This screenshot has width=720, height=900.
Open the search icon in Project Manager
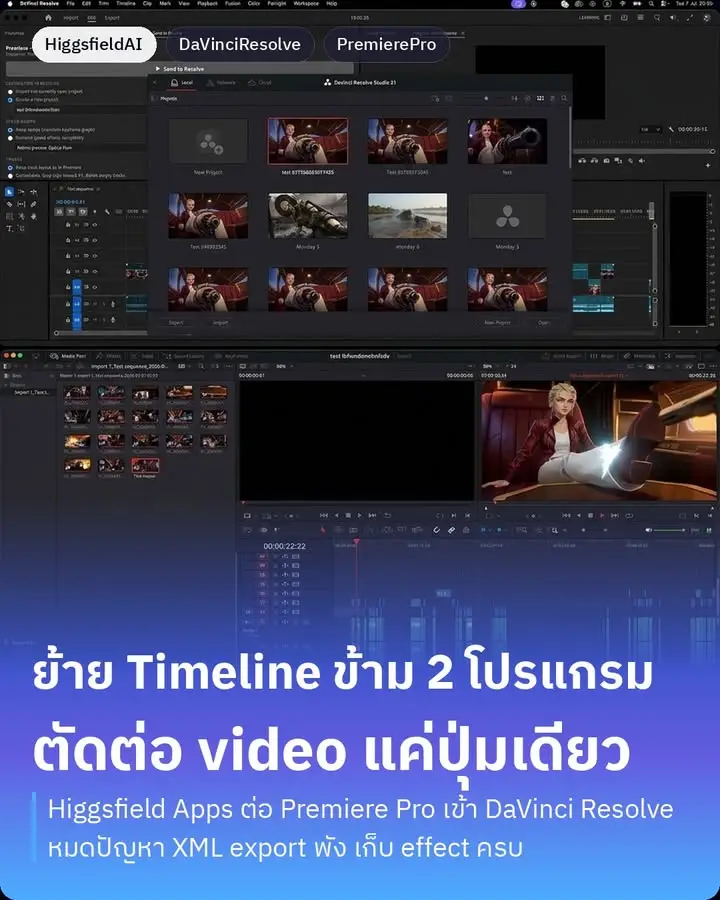[564, 98]
